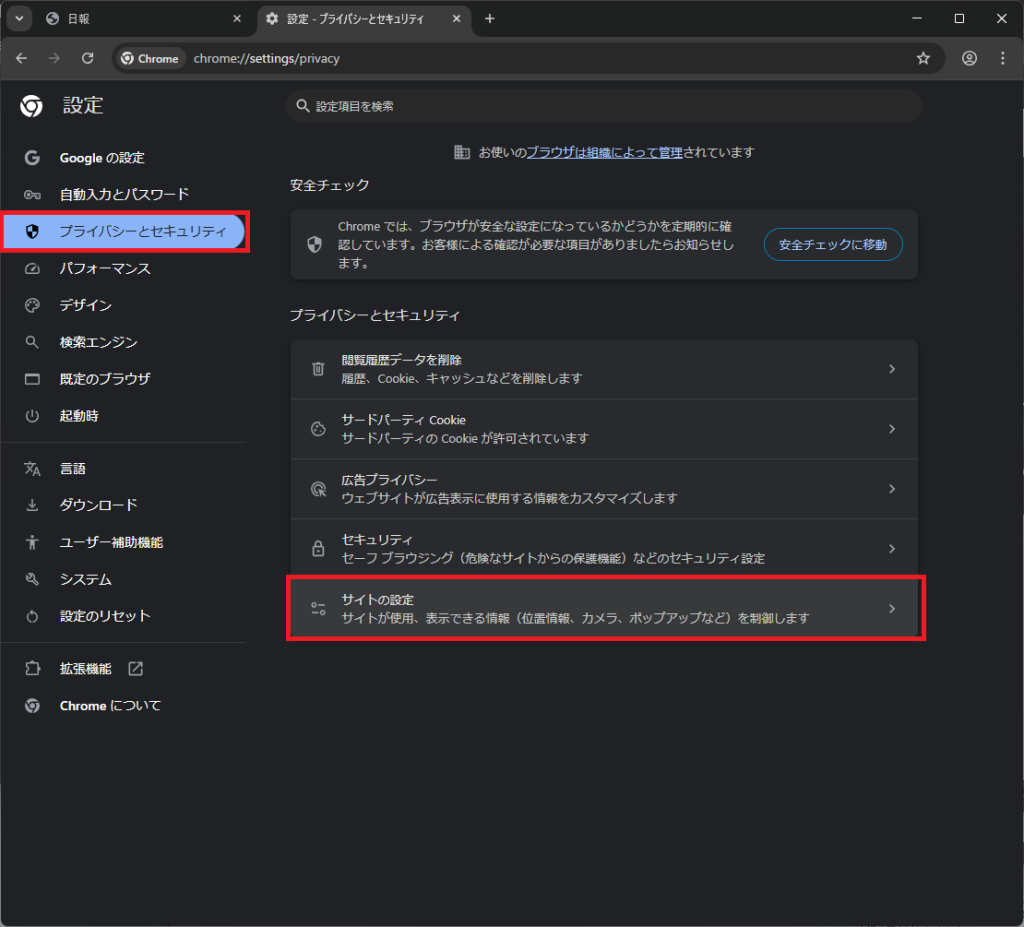Click the back navigation arrow
Screen dimensions: 1024x927
[x=22, y=59]
